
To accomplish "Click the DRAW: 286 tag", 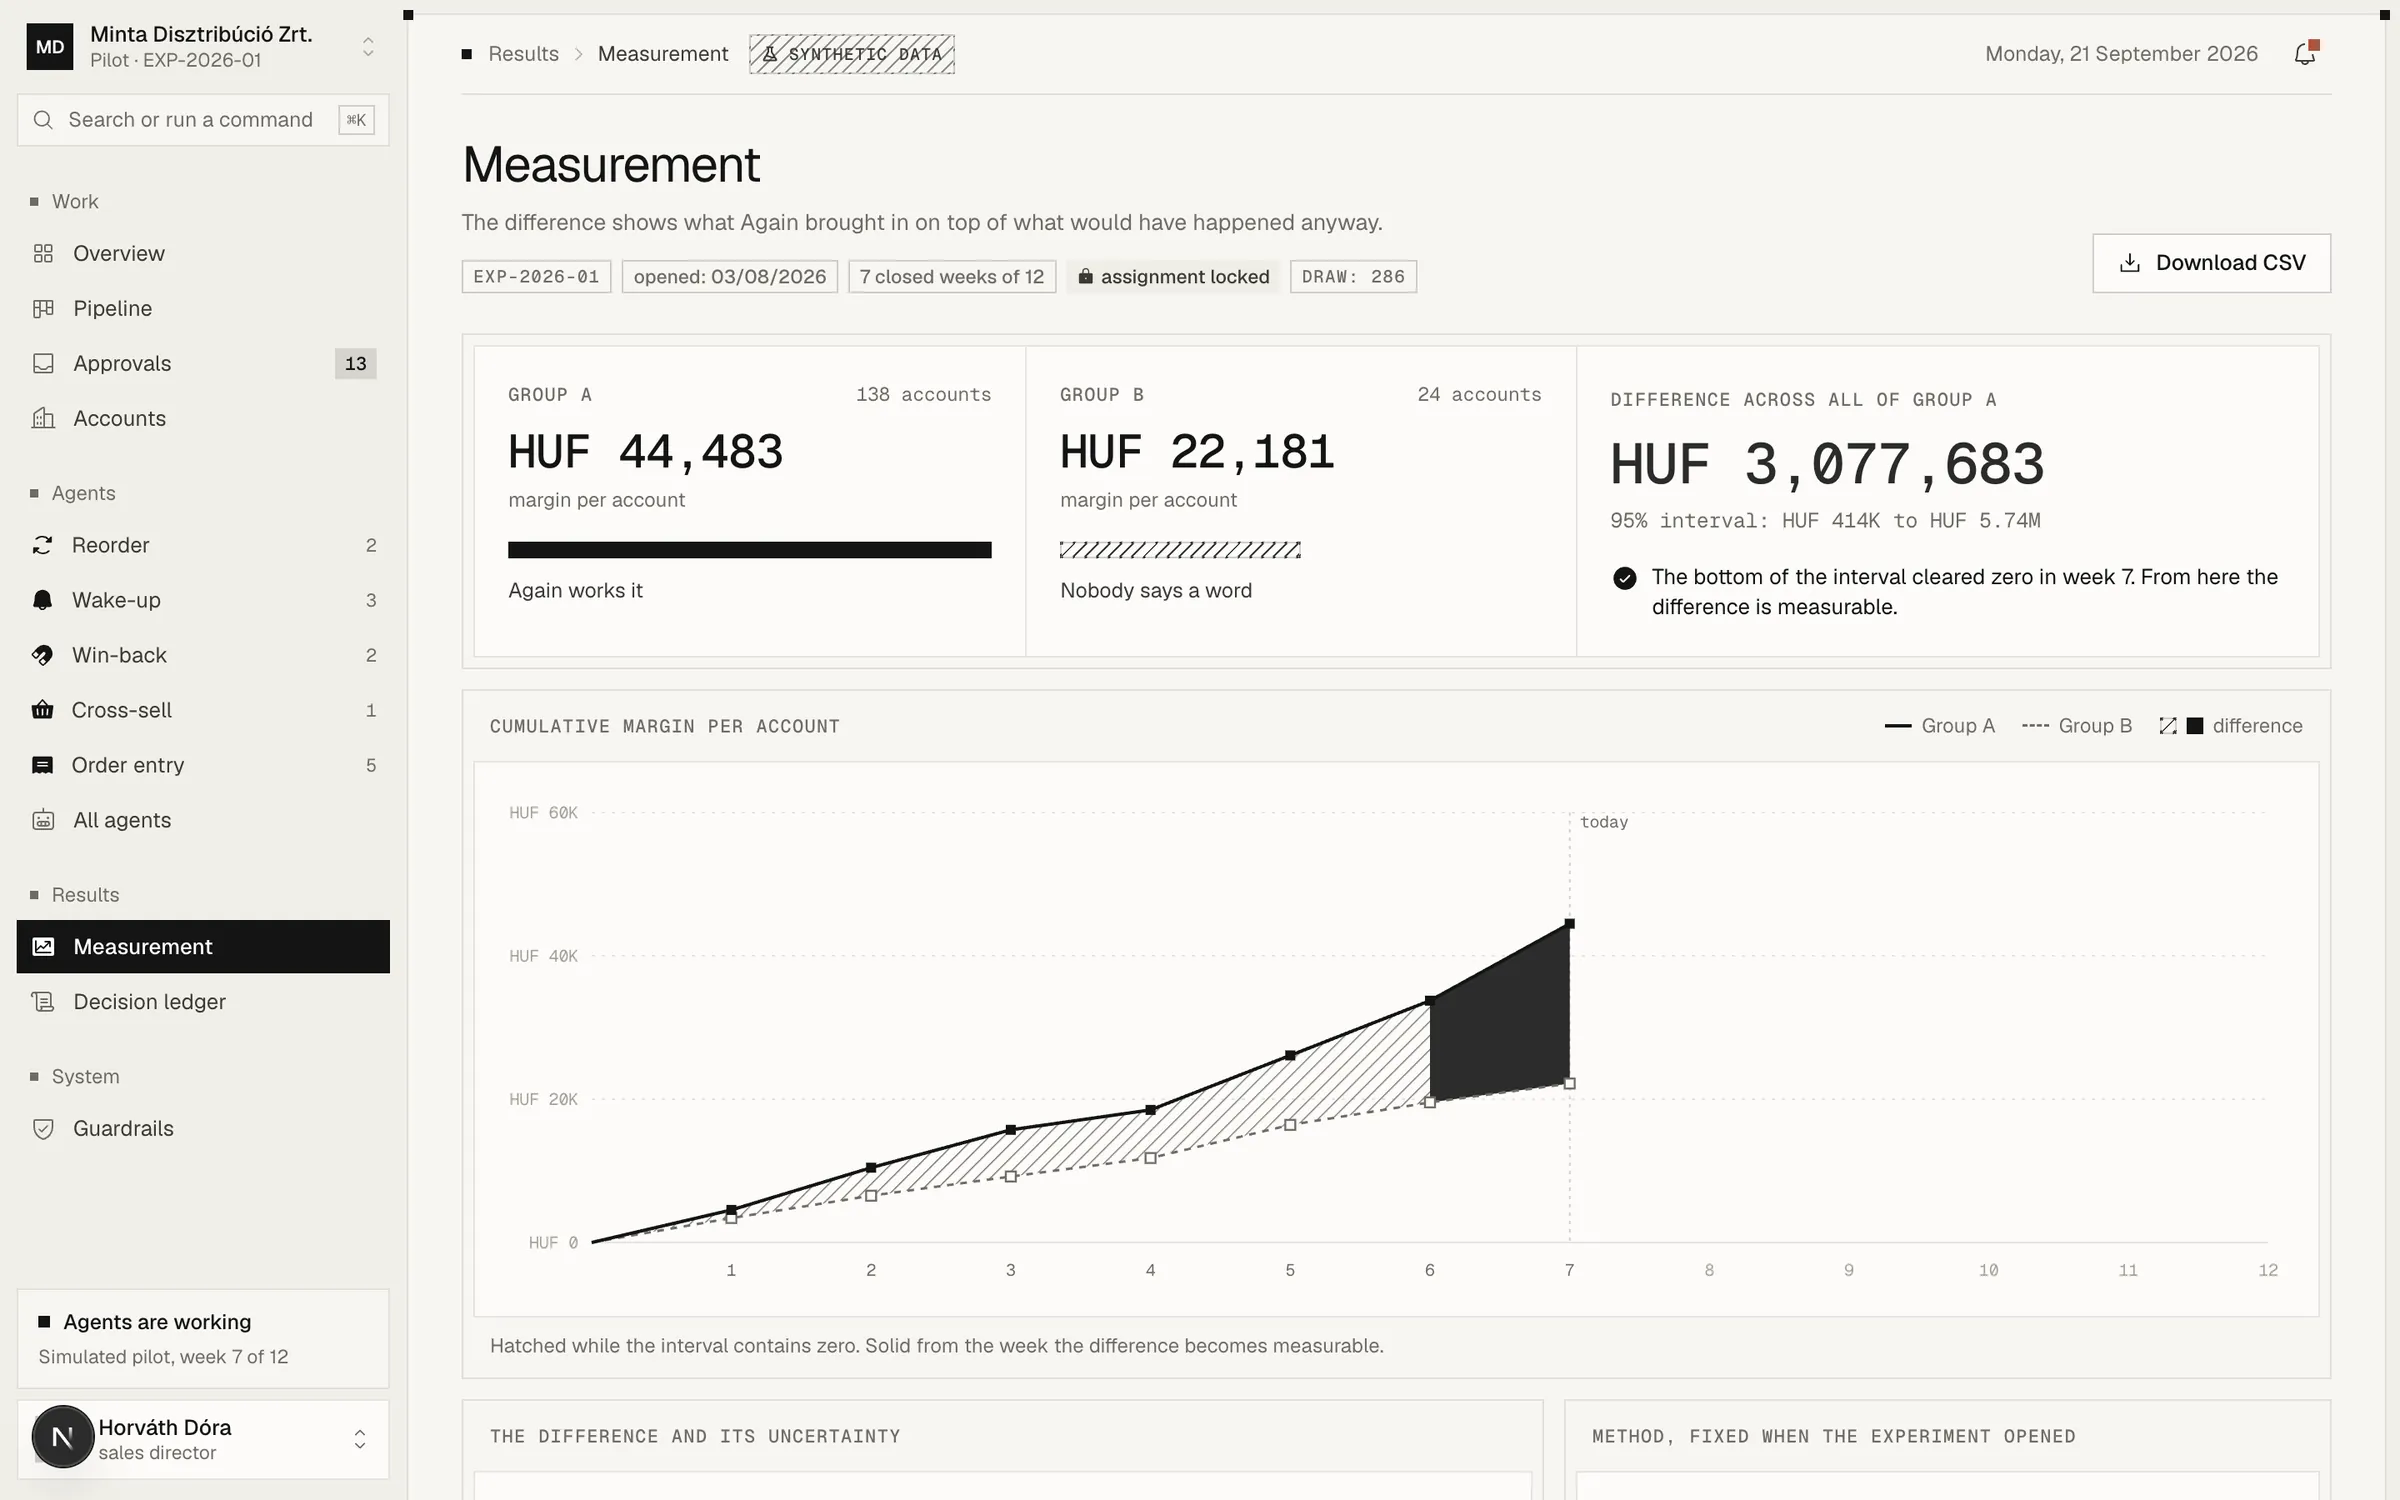I will click(1353, 277).
